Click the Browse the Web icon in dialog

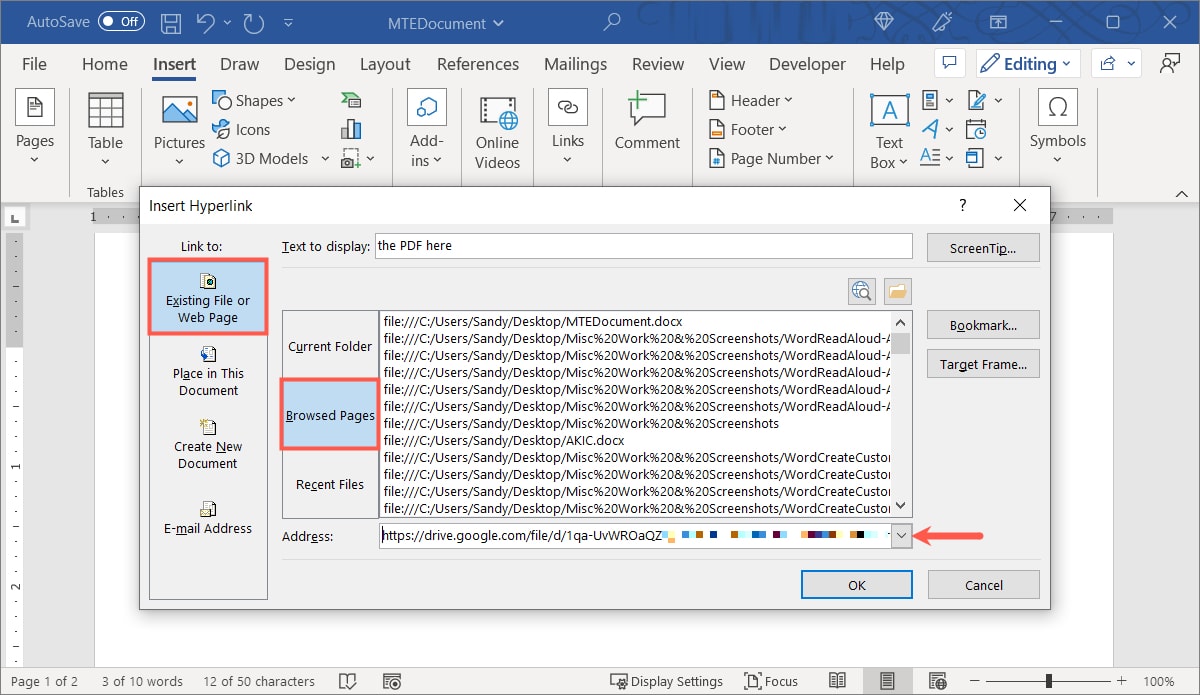click(861, 291)
